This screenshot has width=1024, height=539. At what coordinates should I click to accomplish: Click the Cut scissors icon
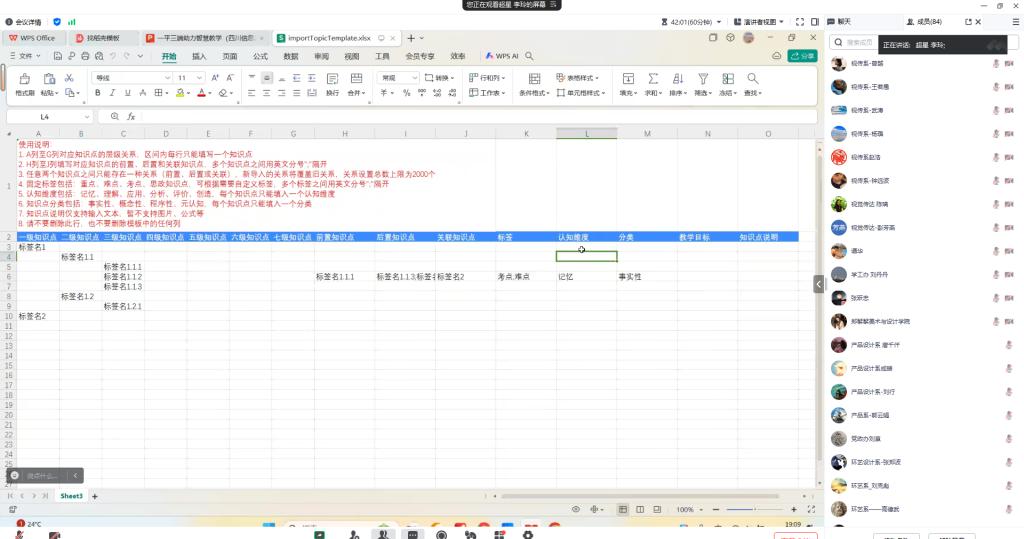(x=69, y=78)
